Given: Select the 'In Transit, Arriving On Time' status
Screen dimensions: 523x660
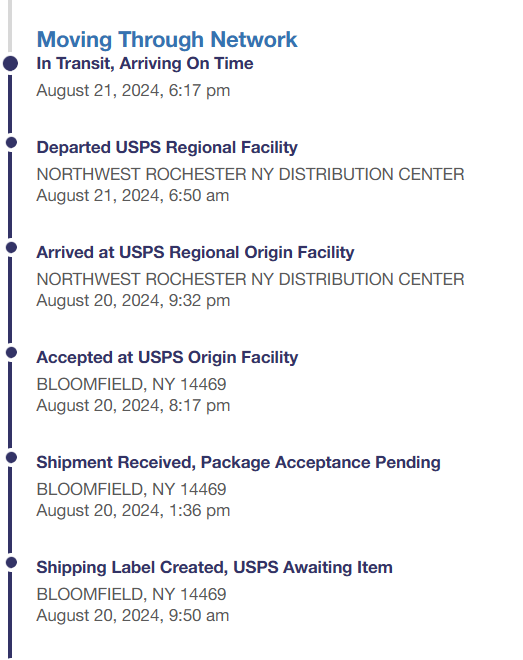Looking at the screenshot, I should 145,64.
